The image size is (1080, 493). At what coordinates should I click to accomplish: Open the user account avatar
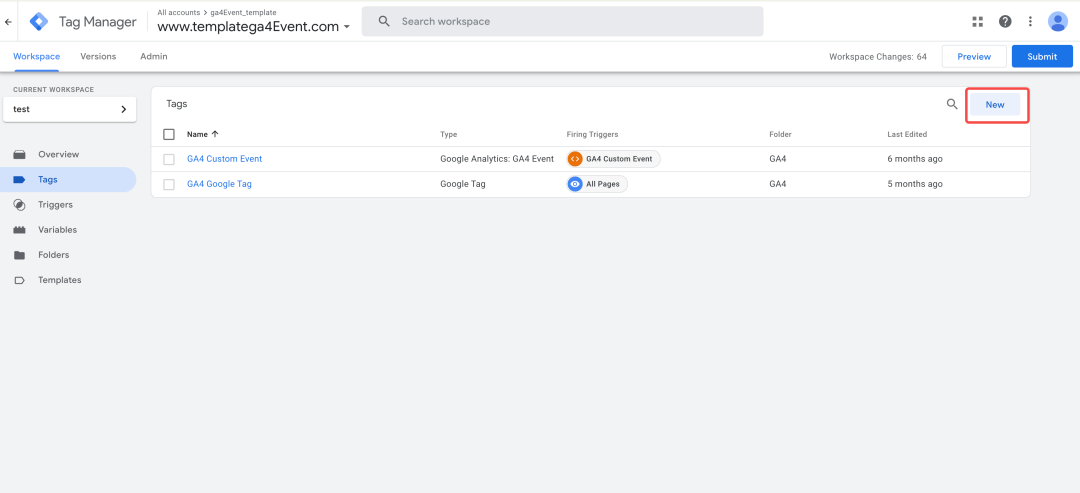[x=1058, y=21]
